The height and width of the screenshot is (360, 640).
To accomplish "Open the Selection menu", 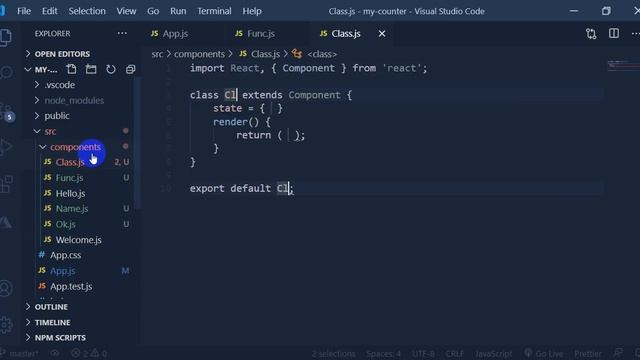I will click(87, 11).
